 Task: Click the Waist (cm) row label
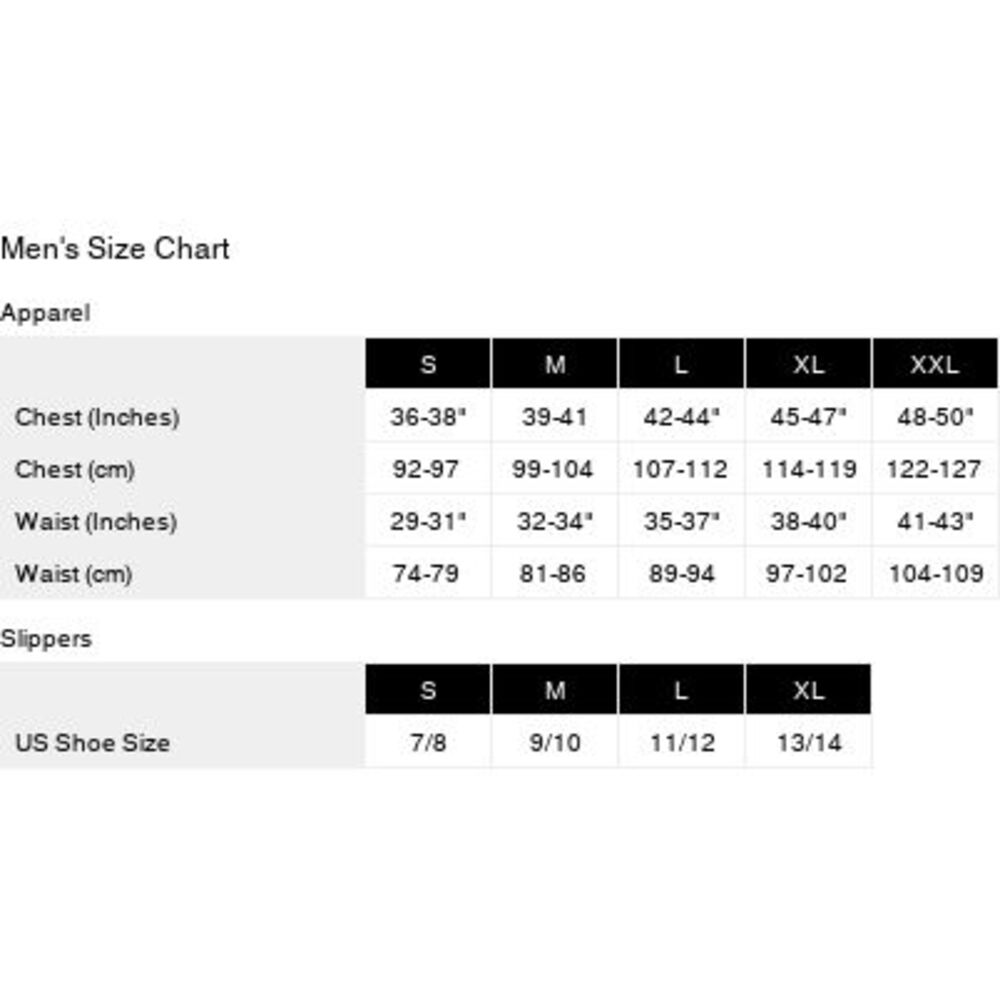pyautogui.click(x=73, y=573)
